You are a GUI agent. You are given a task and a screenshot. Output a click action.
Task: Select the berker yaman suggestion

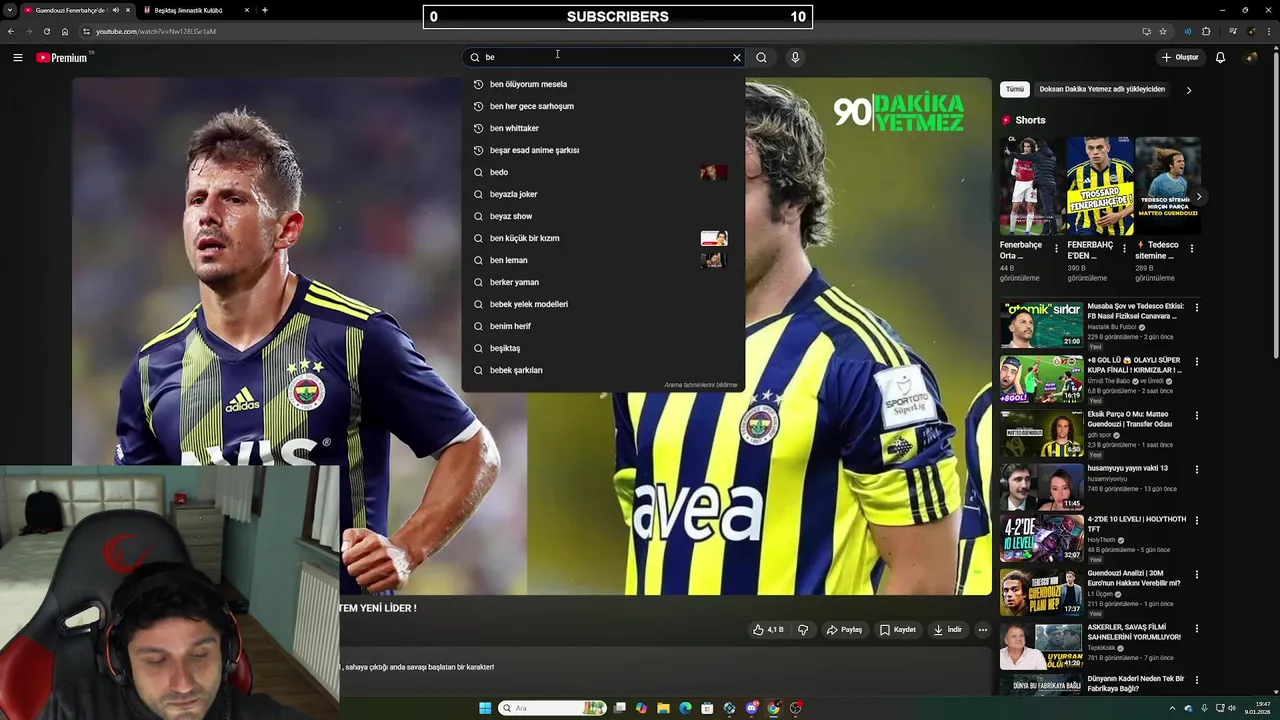point(603,282)
